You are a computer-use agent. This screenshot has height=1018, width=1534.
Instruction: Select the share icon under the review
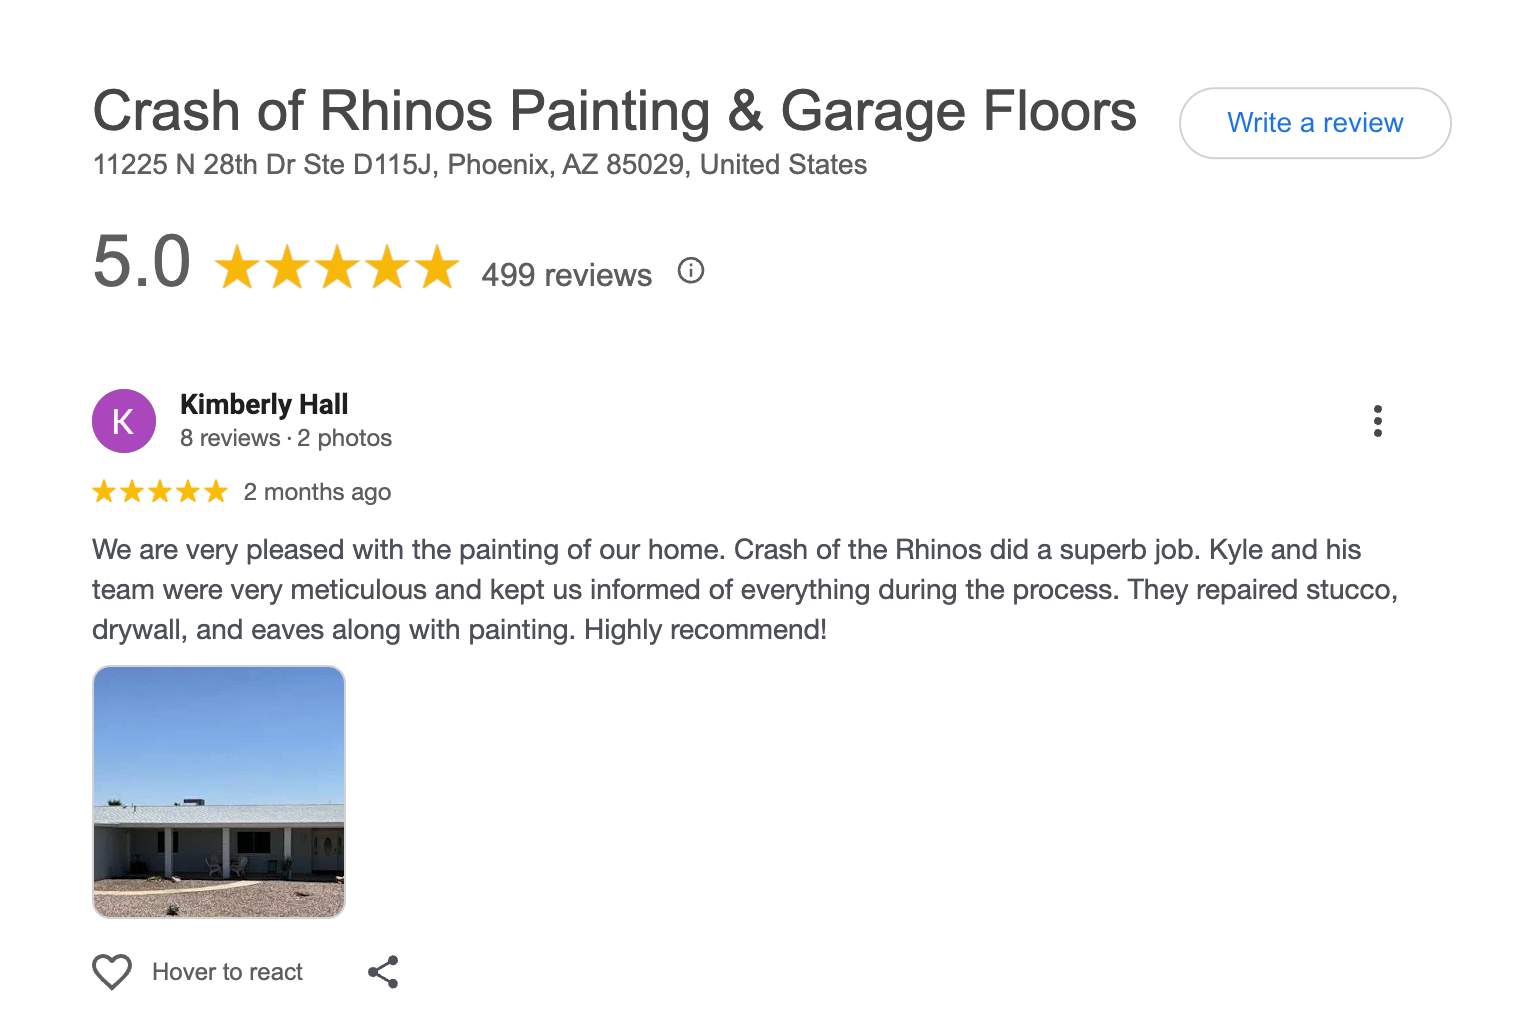tap(384, 970)
